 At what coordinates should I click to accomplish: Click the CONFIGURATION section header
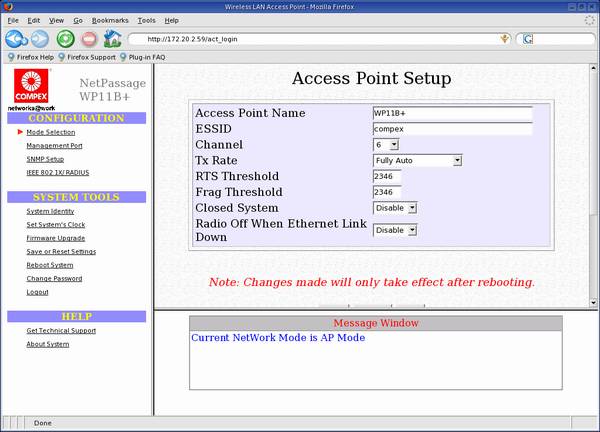(x=77, y=118)
